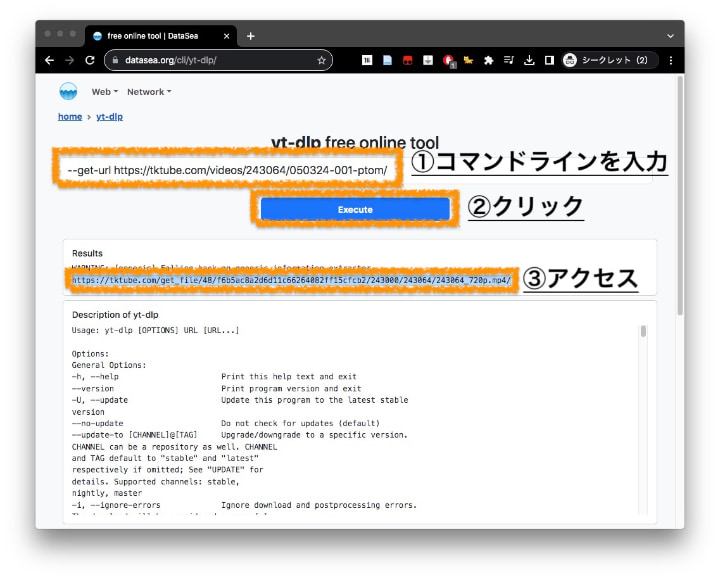
Task: Open the browser Downloads icon
Action: [x=529, y=60]
